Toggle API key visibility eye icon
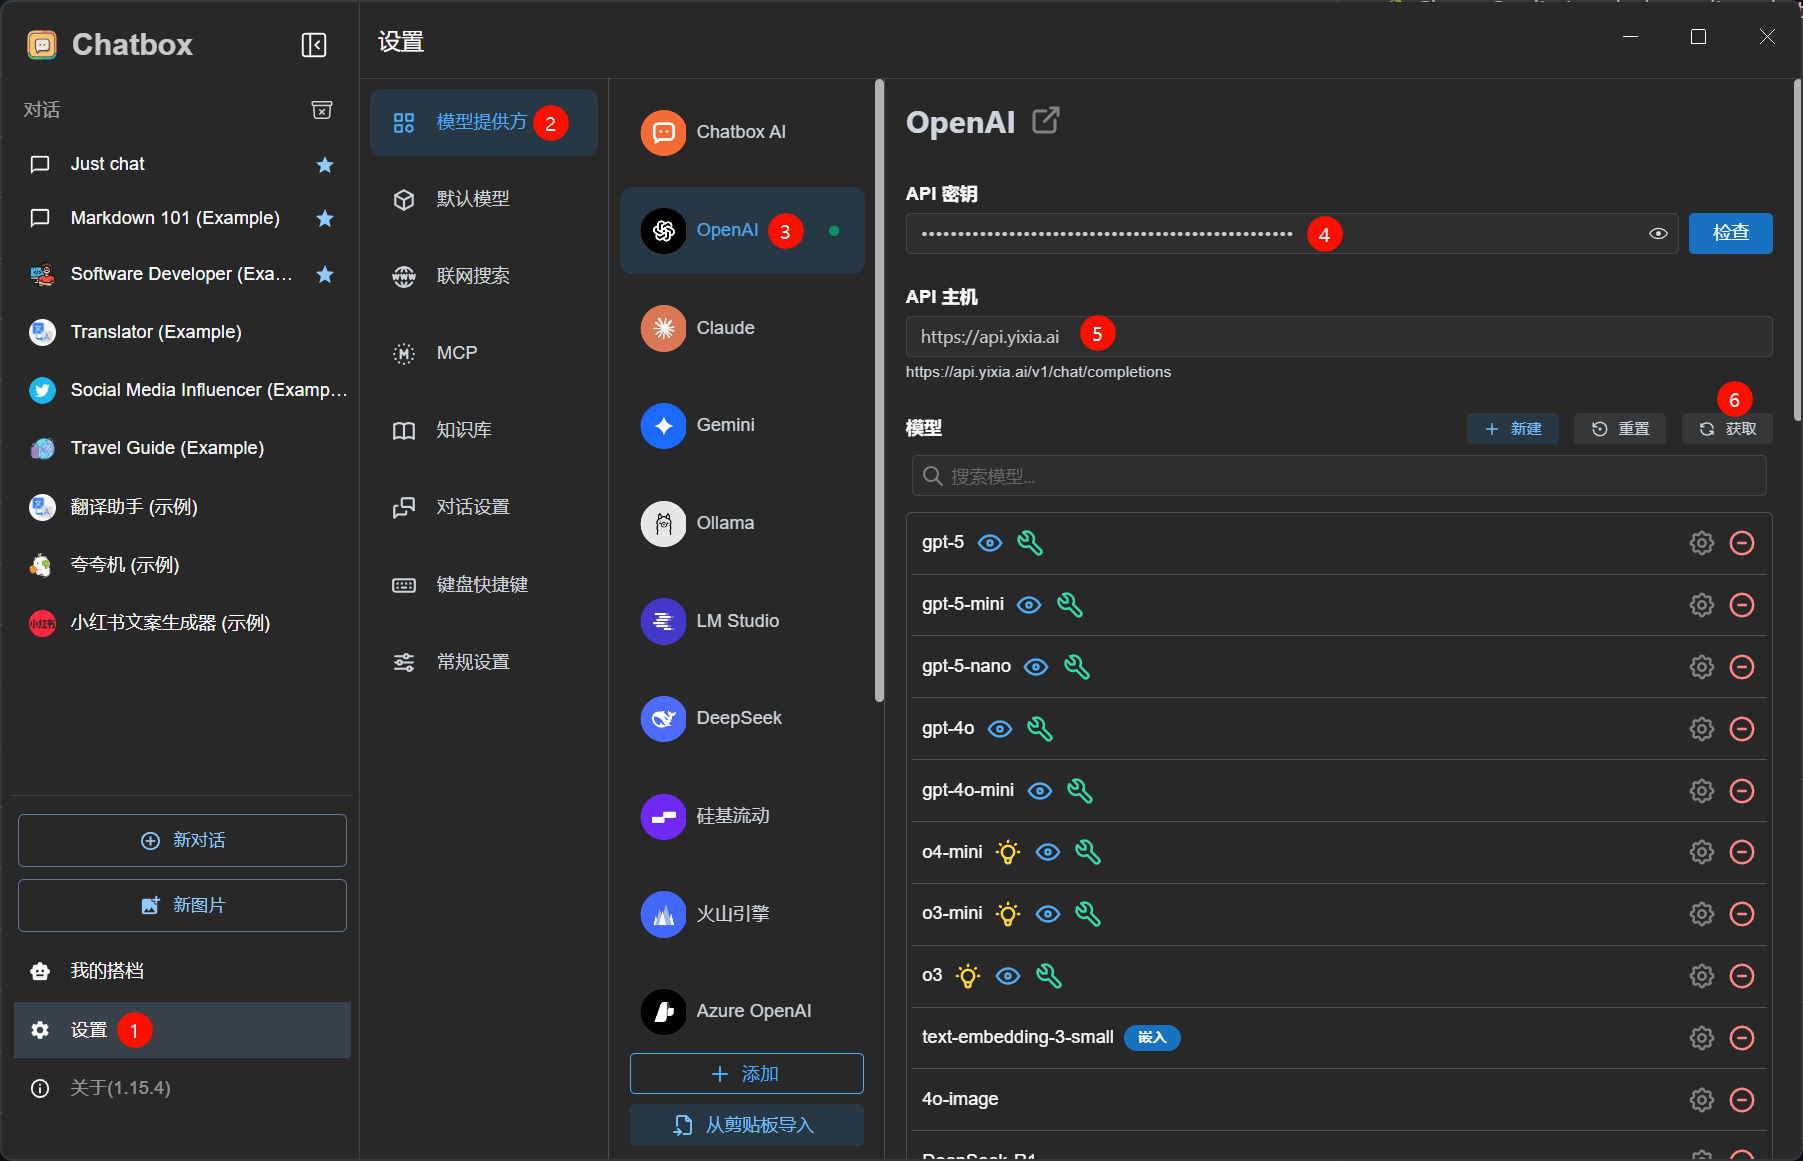This screenshot has width=1803, height=1161. (1658, 234)
